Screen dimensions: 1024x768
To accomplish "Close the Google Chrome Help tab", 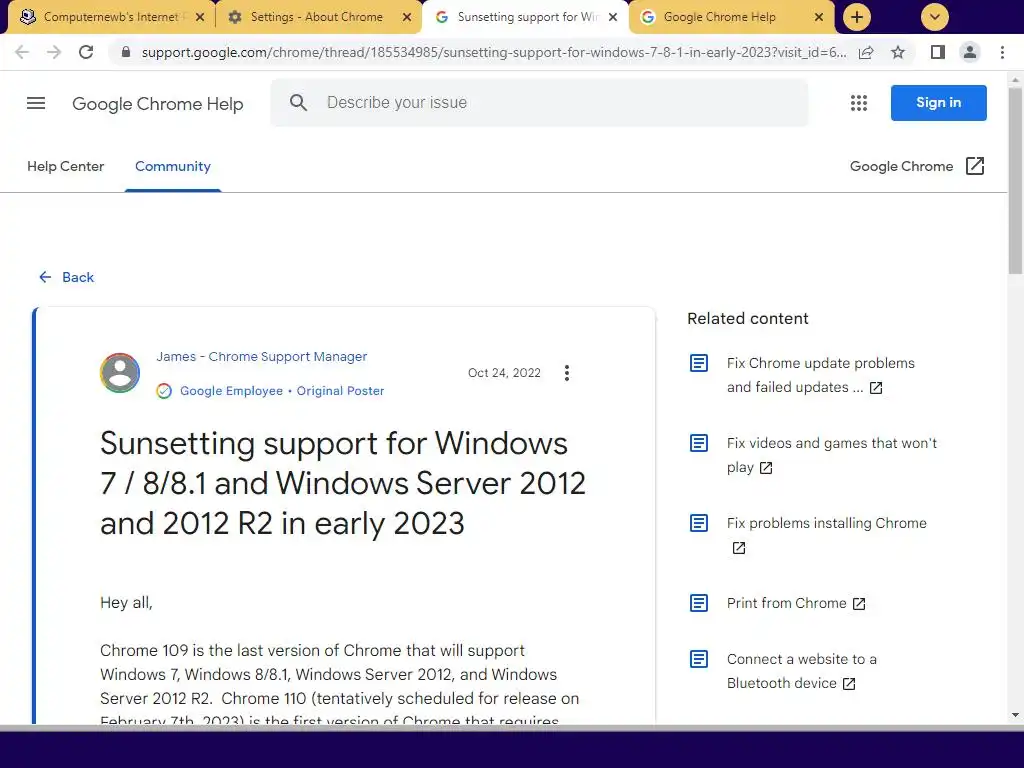I will click(x=819, y=17).
